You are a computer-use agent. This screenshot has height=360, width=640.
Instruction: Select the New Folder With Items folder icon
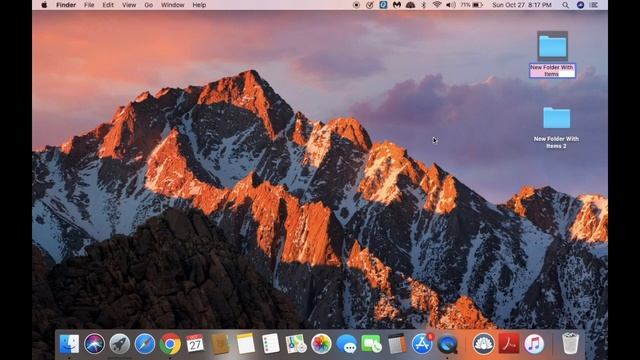click(x=552, y=46)
